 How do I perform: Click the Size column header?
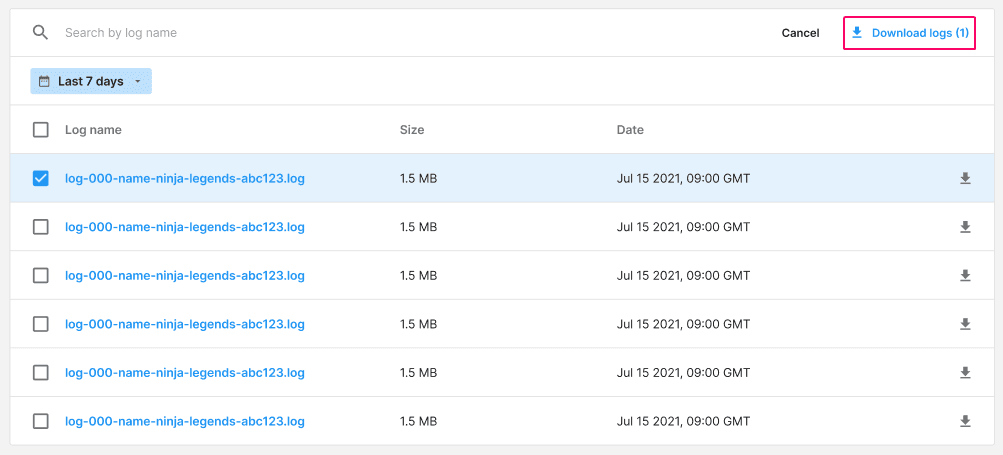point(412,130)
